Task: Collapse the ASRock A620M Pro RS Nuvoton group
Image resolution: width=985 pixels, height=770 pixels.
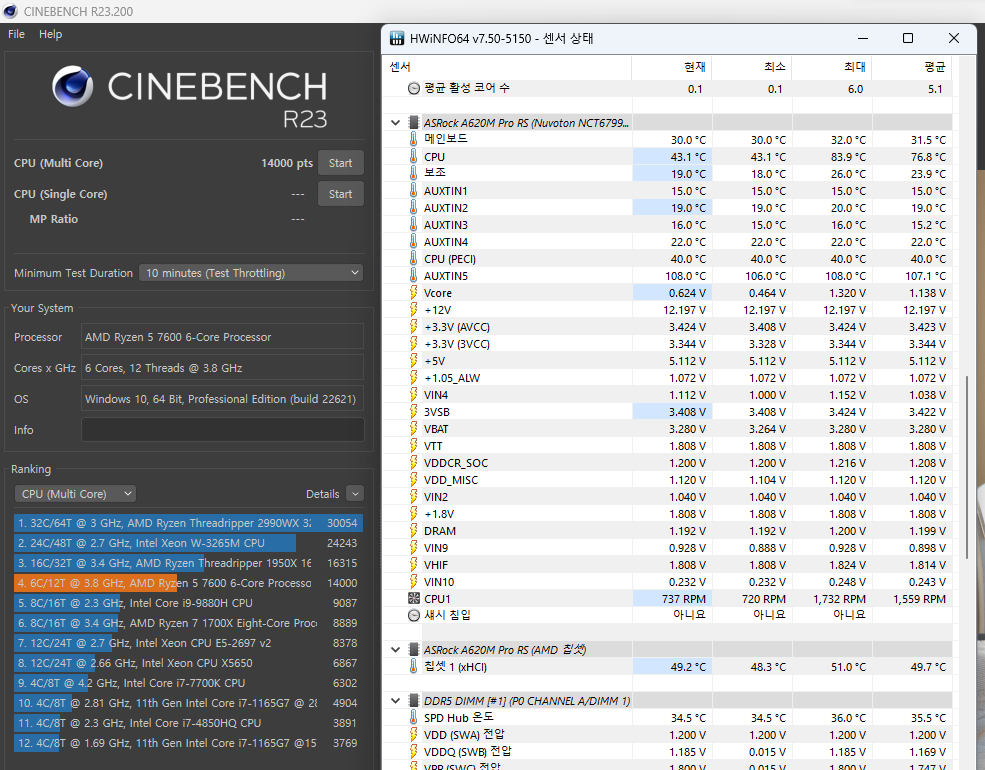Action: coord(395,122)
